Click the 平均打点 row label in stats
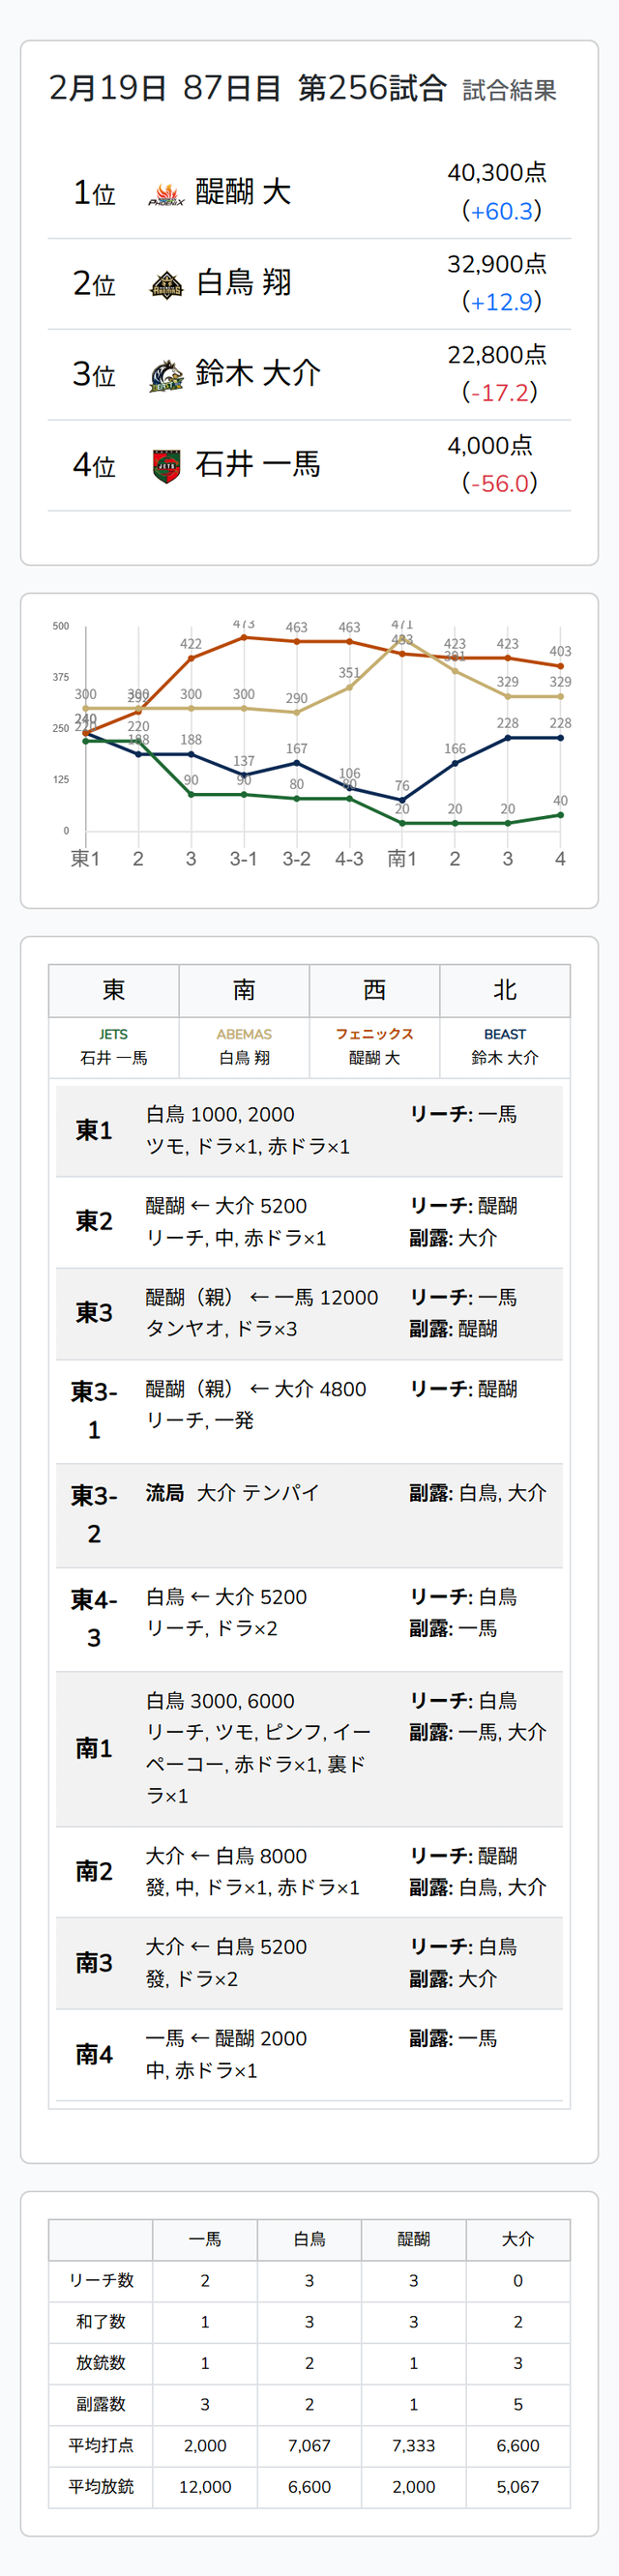 [x=101, y=2444]
